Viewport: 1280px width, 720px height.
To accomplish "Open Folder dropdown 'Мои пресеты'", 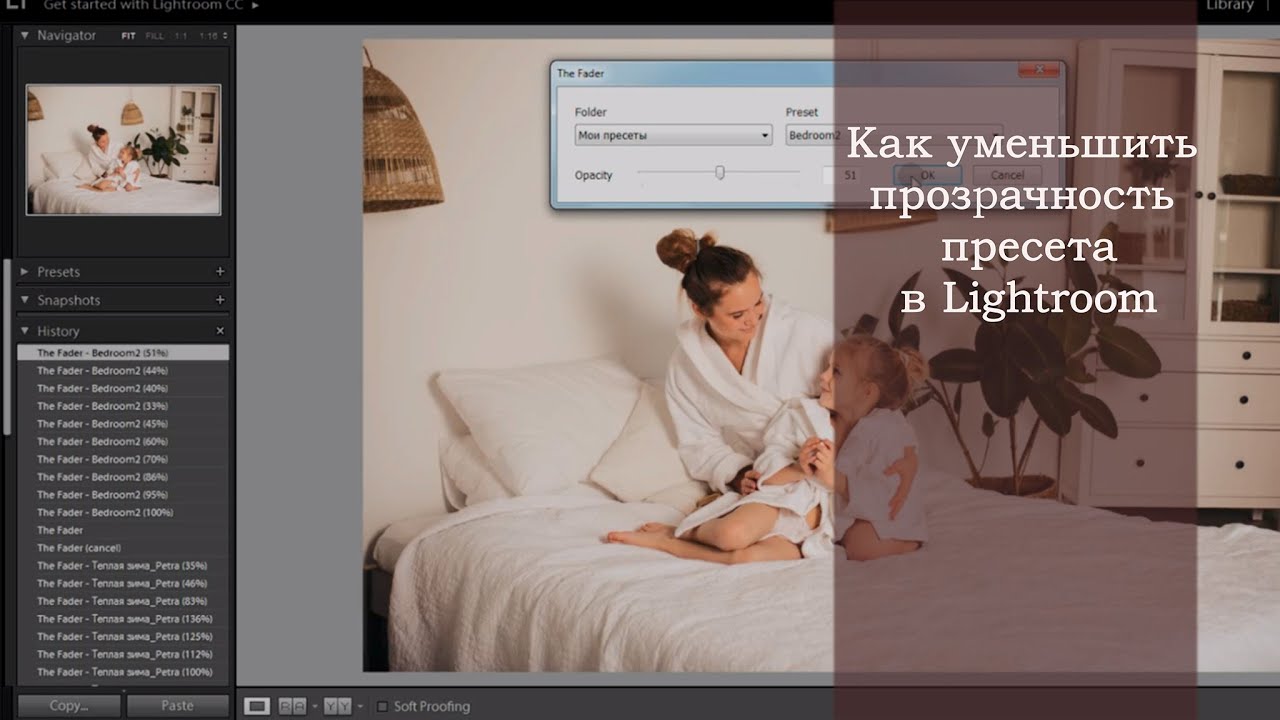I will [674, 135].
